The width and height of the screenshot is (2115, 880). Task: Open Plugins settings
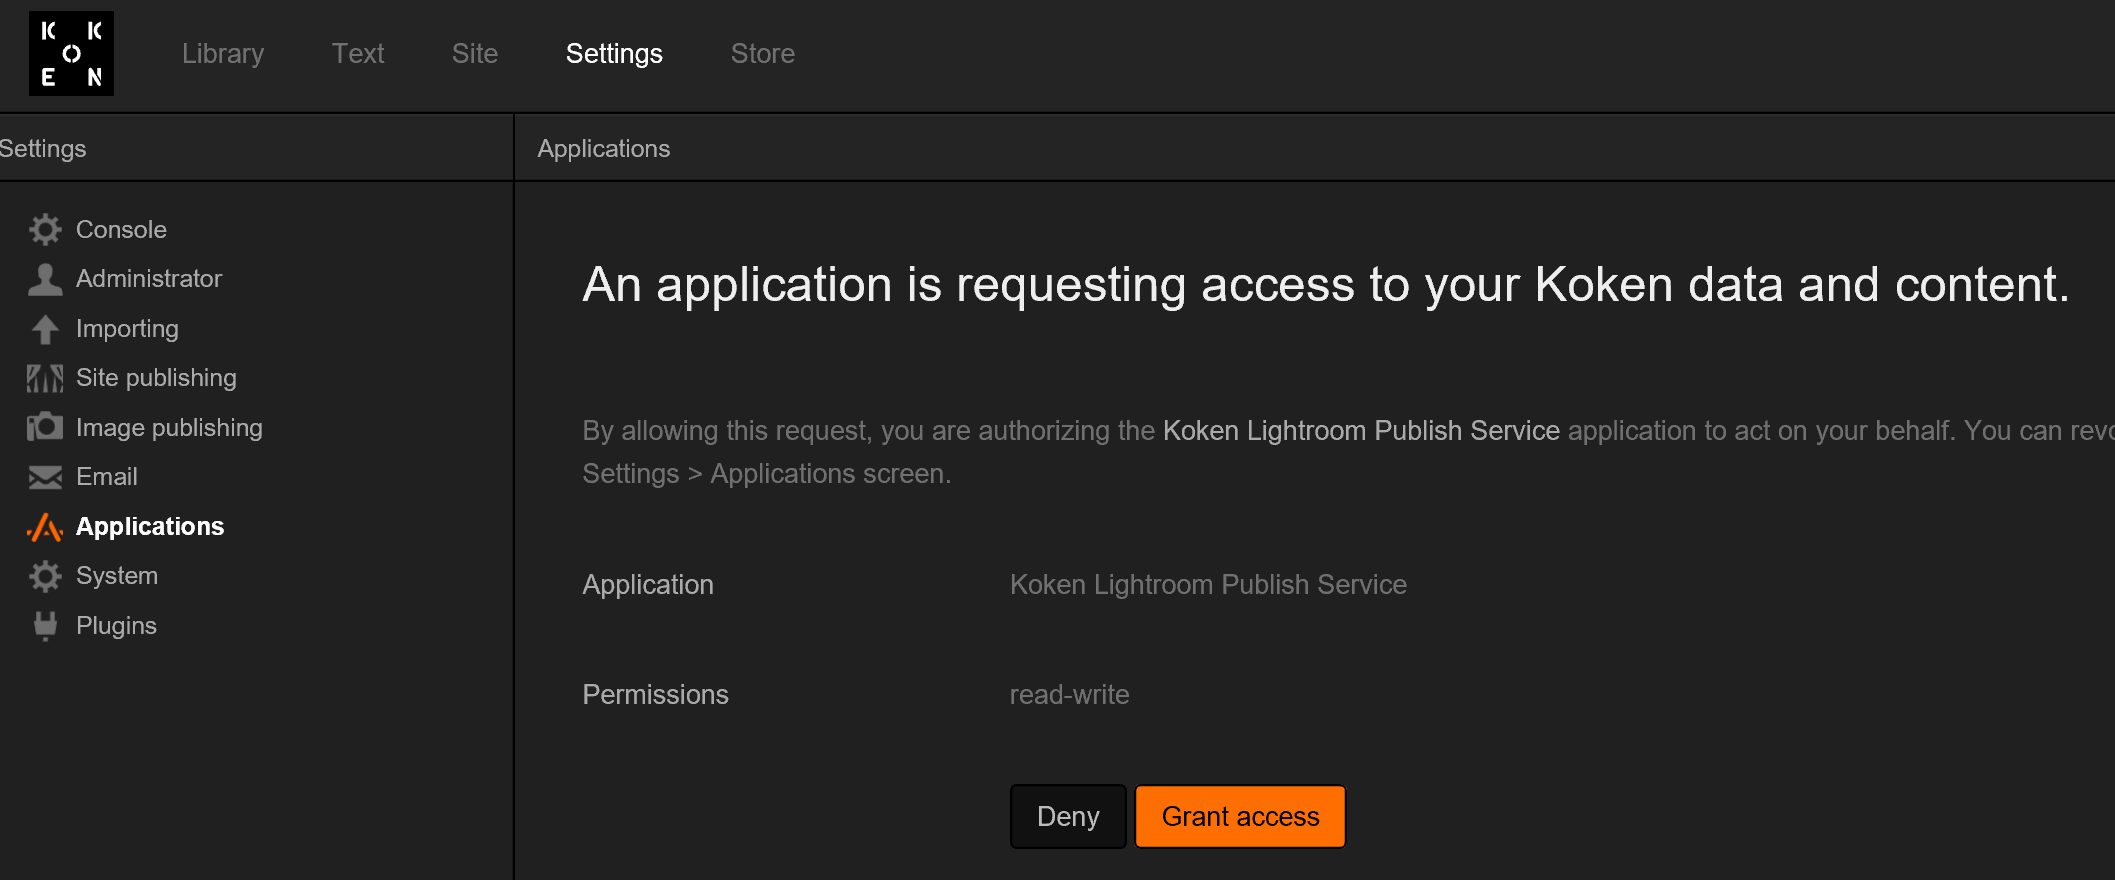[116, 626]
